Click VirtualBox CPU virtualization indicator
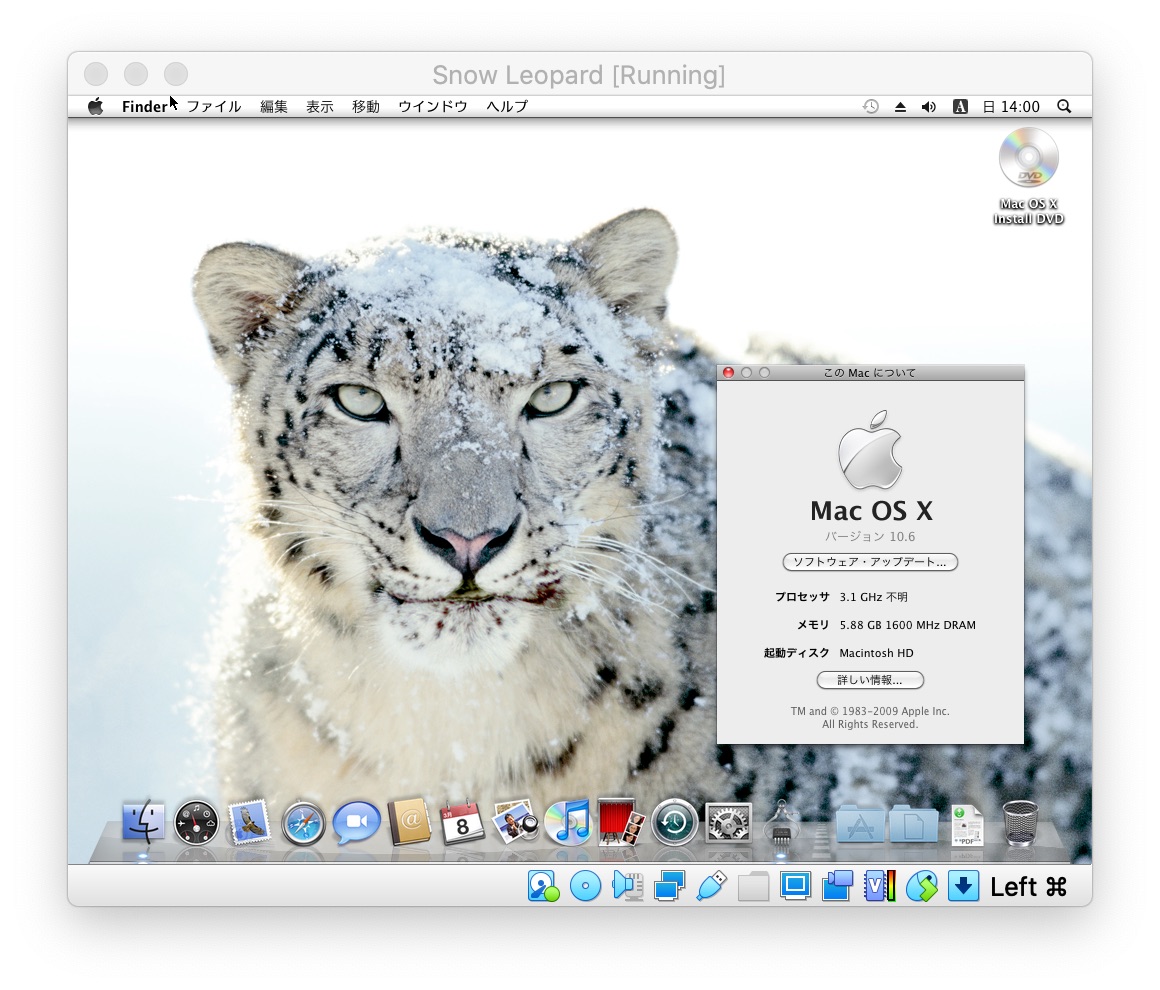The image size is (1160, 990). (x=880, y=886)
